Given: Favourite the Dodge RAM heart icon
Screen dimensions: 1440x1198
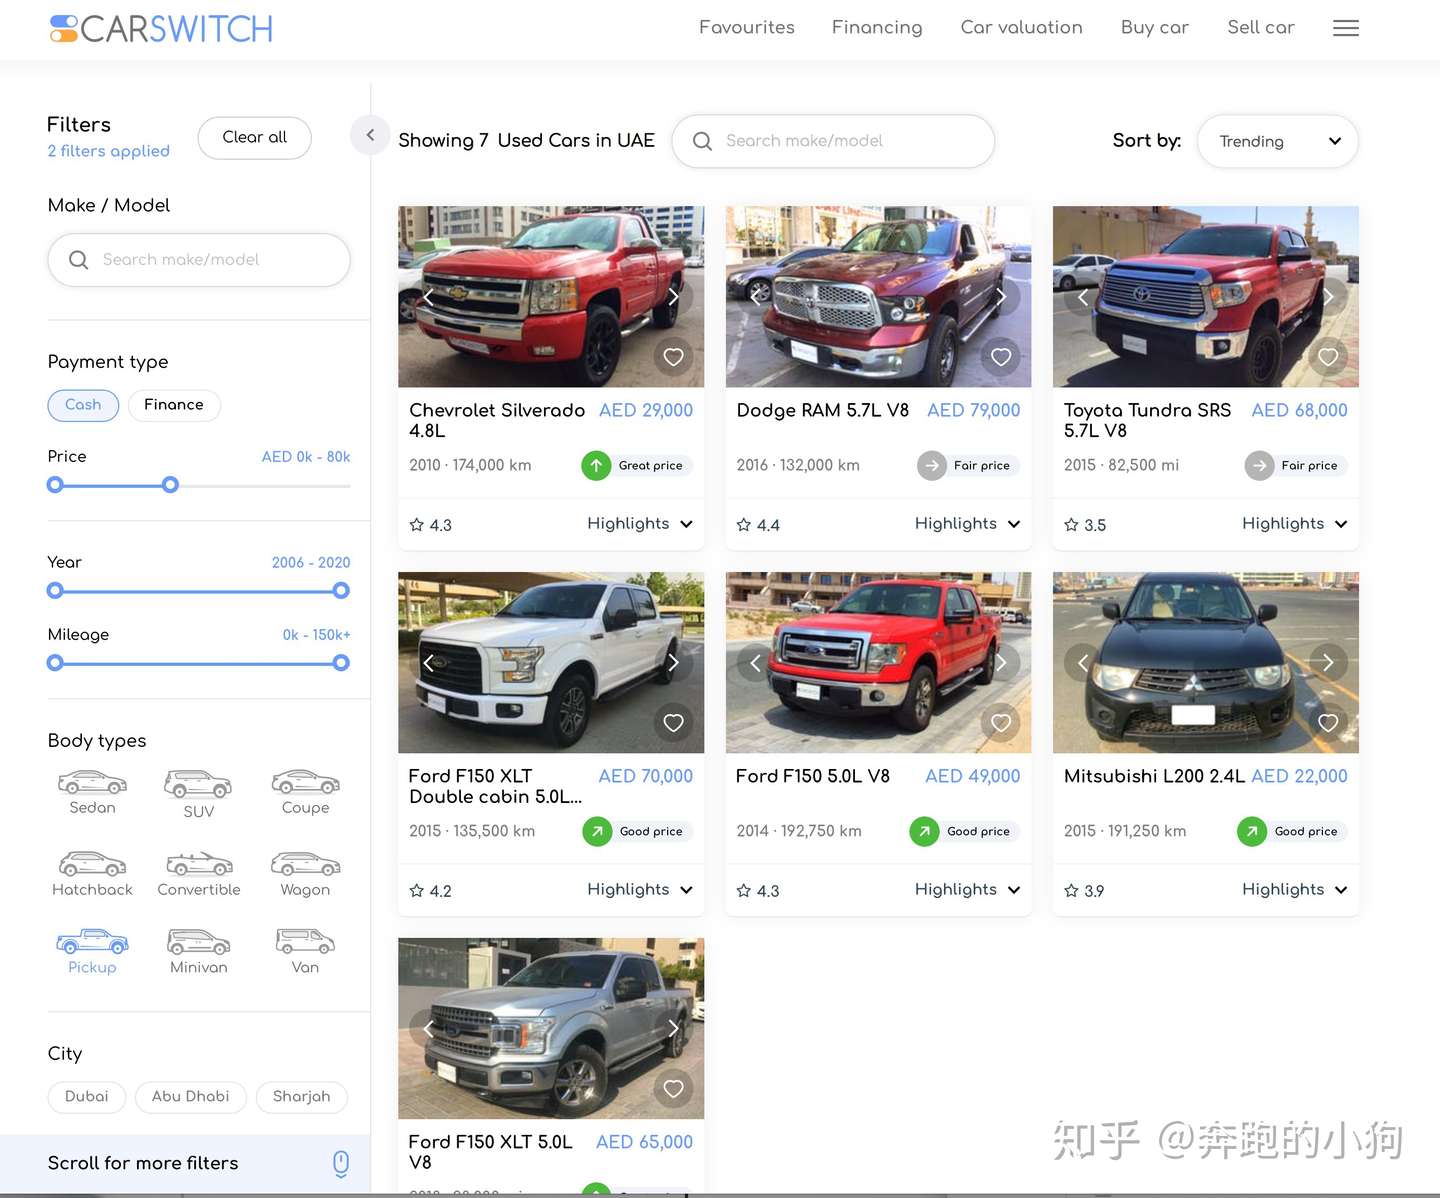Looking at the screenshot, I should 1001,357.
